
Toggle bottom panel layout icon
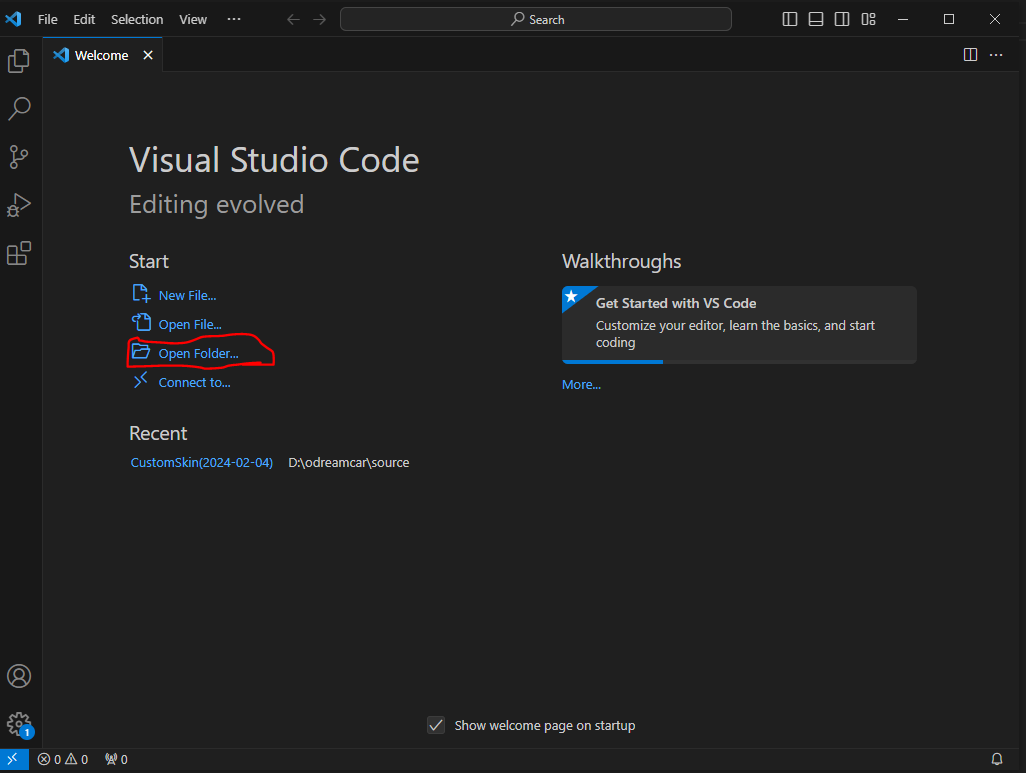(816, 20)
